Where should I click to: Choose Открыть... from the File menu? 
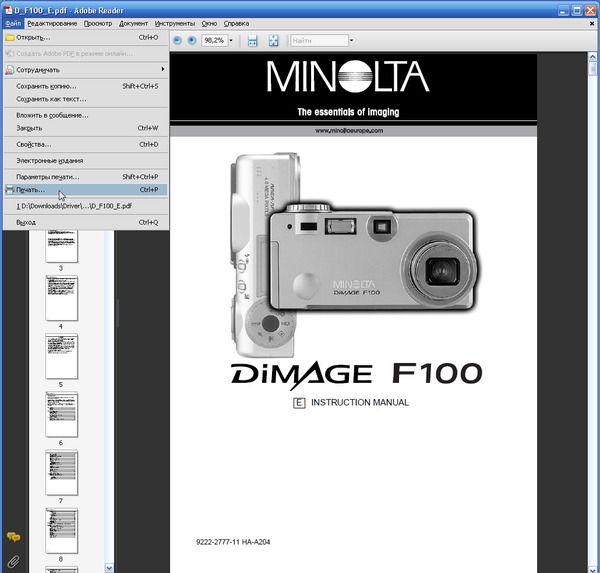tap(86, 38)
